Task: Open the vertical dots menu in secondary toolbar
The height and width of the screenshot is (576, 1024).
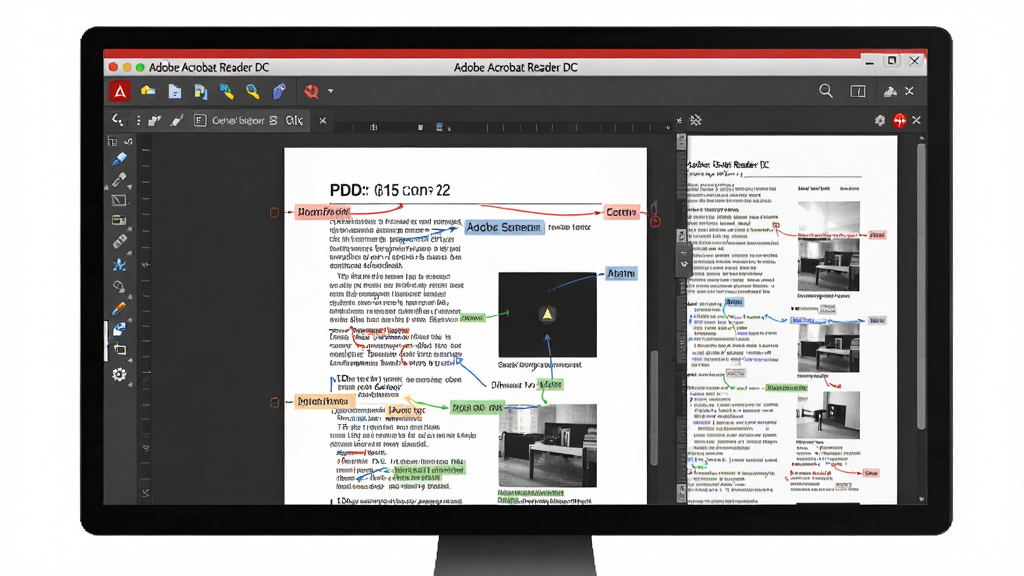Action: (138, 120)
